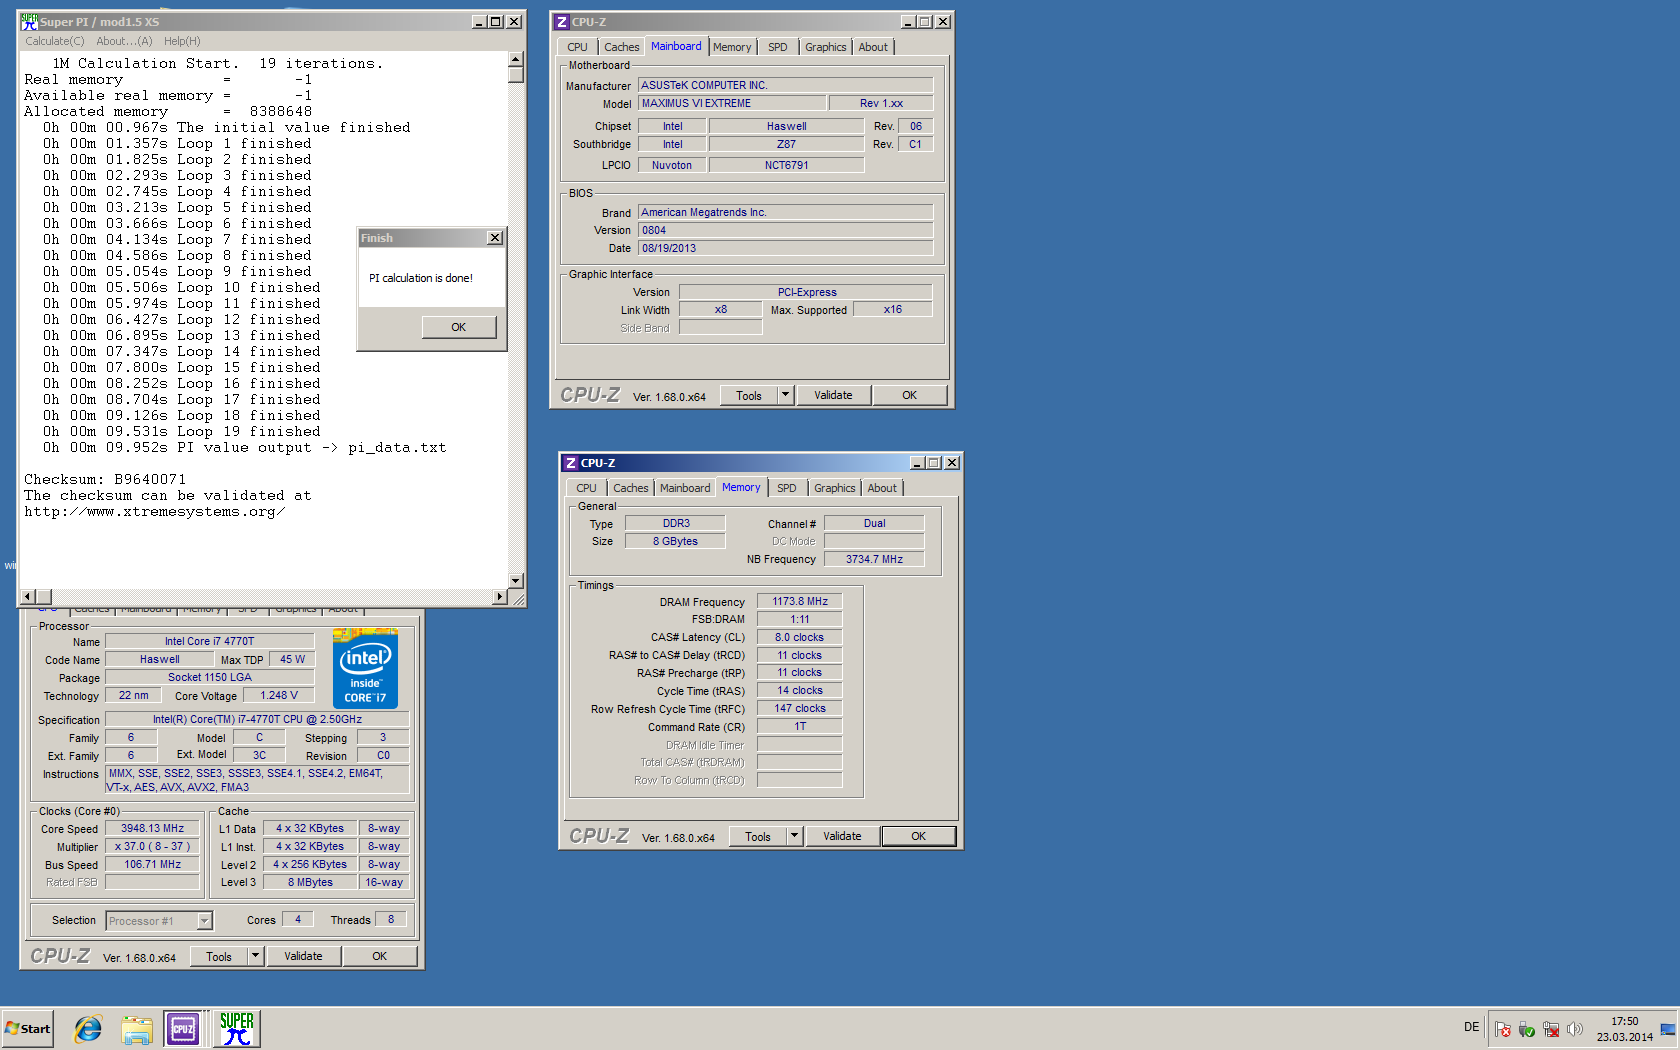
Task: Click the Super PI title bar icon
Action: point(29,21)
